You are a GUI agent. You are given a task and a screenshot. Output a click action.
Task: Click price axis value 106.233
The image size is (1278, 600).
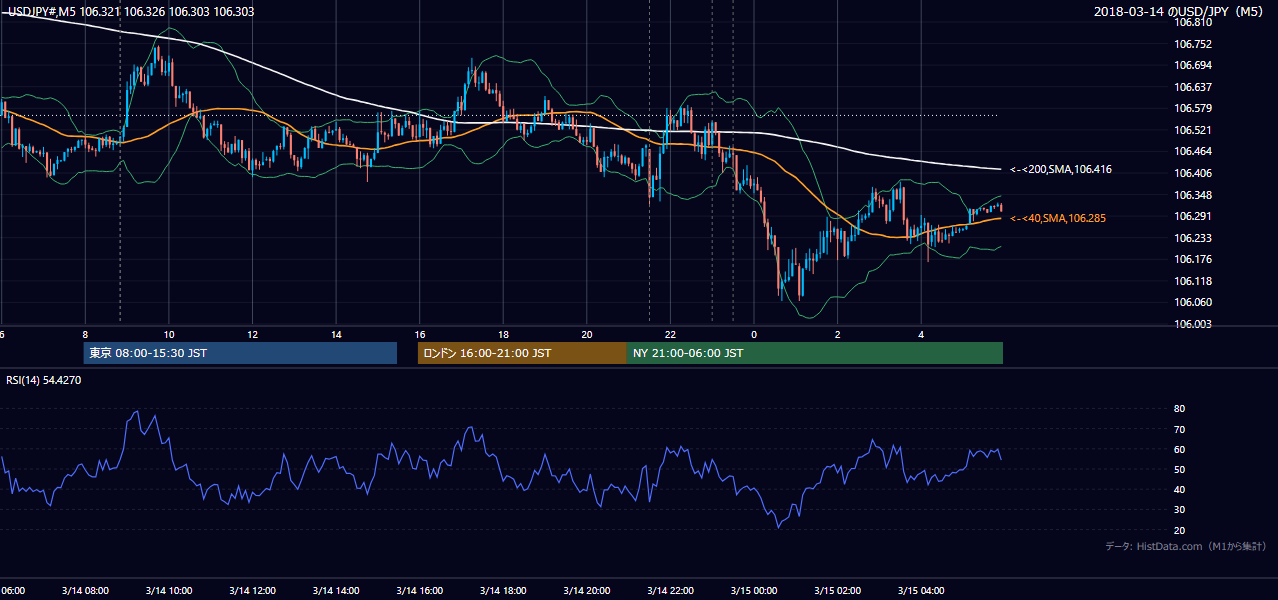pyautogui.click(x=1192, y=238)
